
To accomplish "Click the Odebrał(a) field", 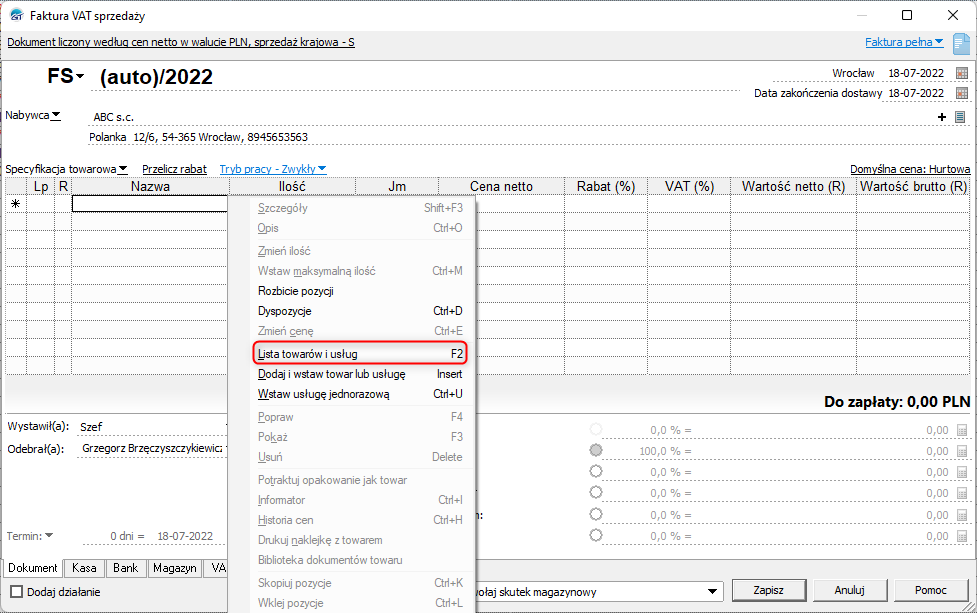I will pos(151,448).
